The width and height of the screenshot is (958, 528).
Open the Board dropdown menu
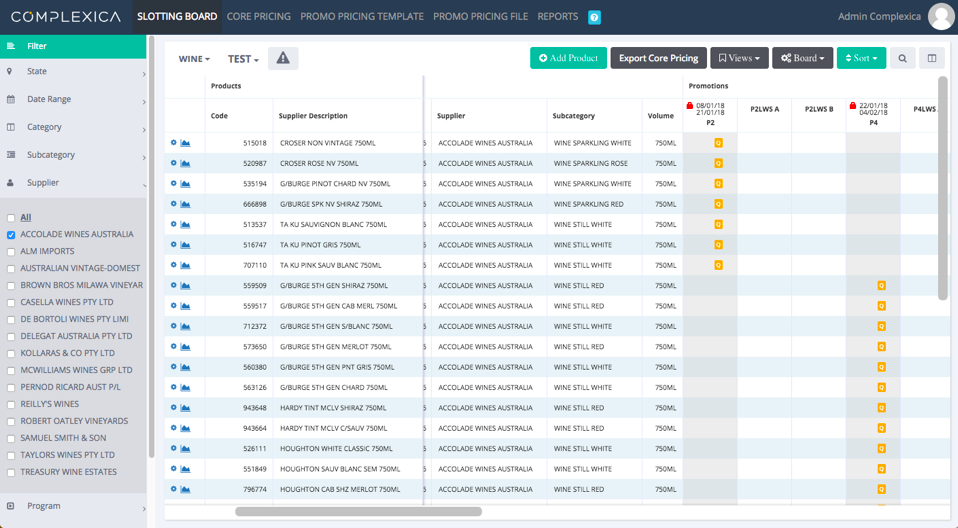coord(803,58)
